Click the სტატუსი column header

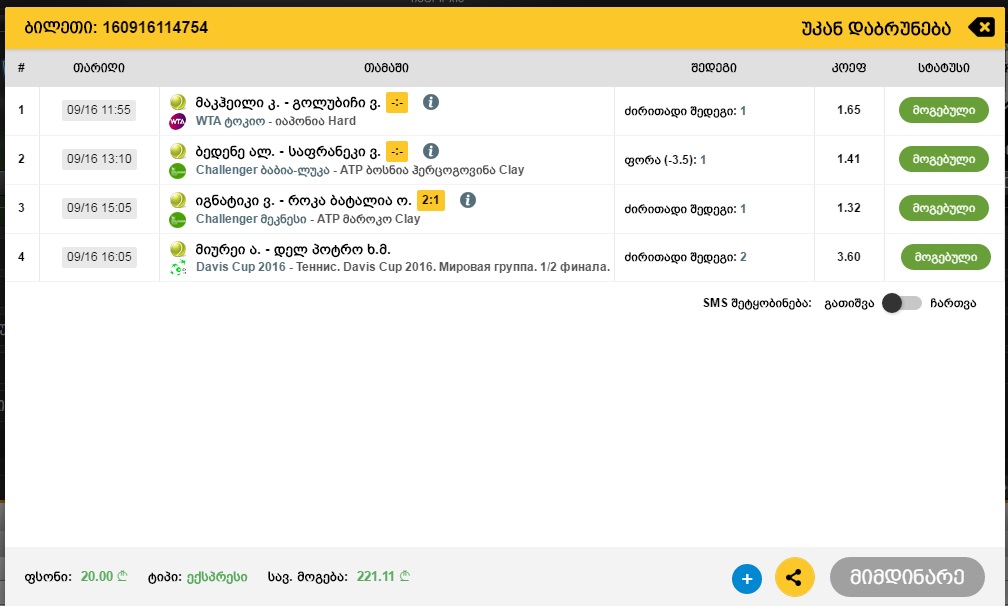pos(944,67)
